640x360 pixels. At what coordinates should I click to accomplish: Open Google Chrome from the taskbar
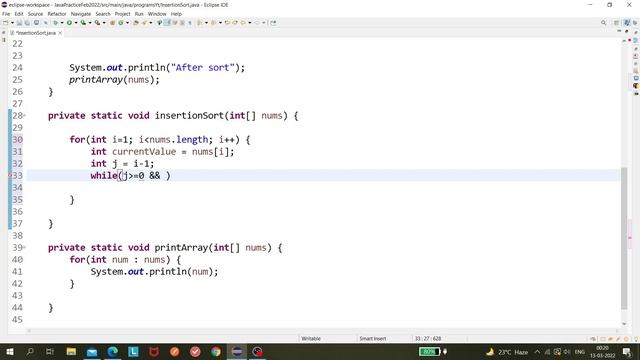(216, 351)
